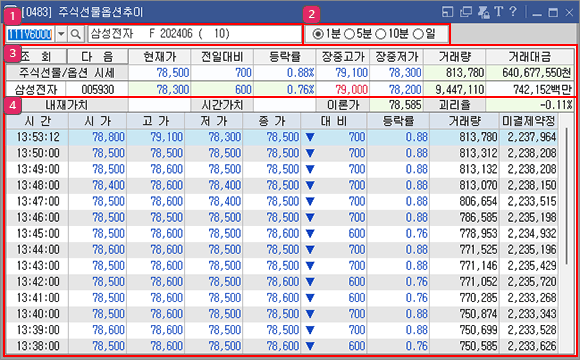Click the 고가 column header
The height and width of the screenshot is (360, 580).
(156, 121)
